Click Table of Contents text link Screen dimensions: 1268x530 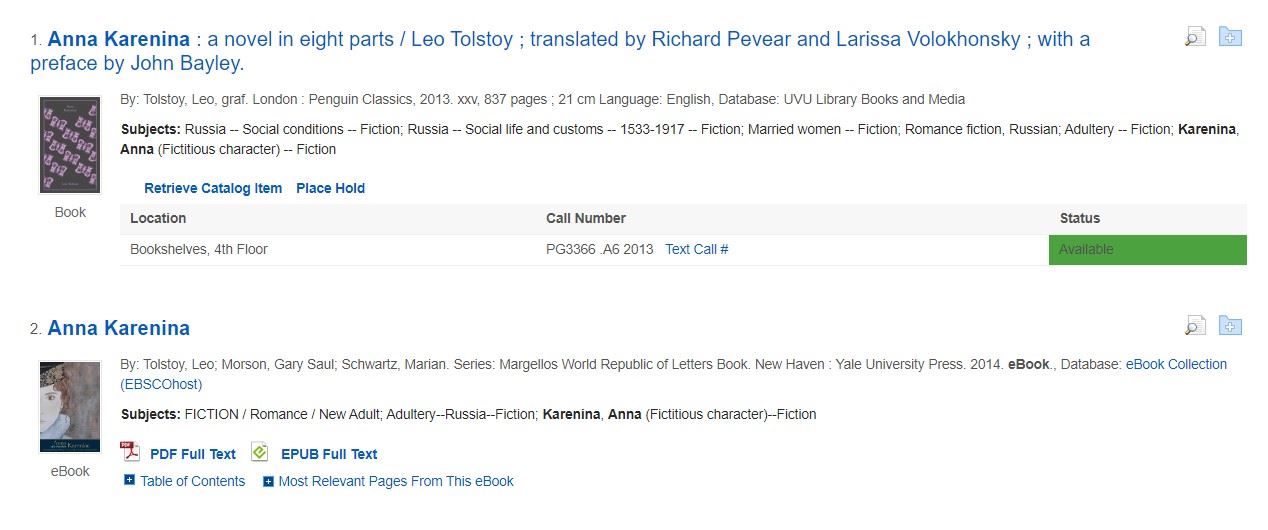[x=193, y=481]
